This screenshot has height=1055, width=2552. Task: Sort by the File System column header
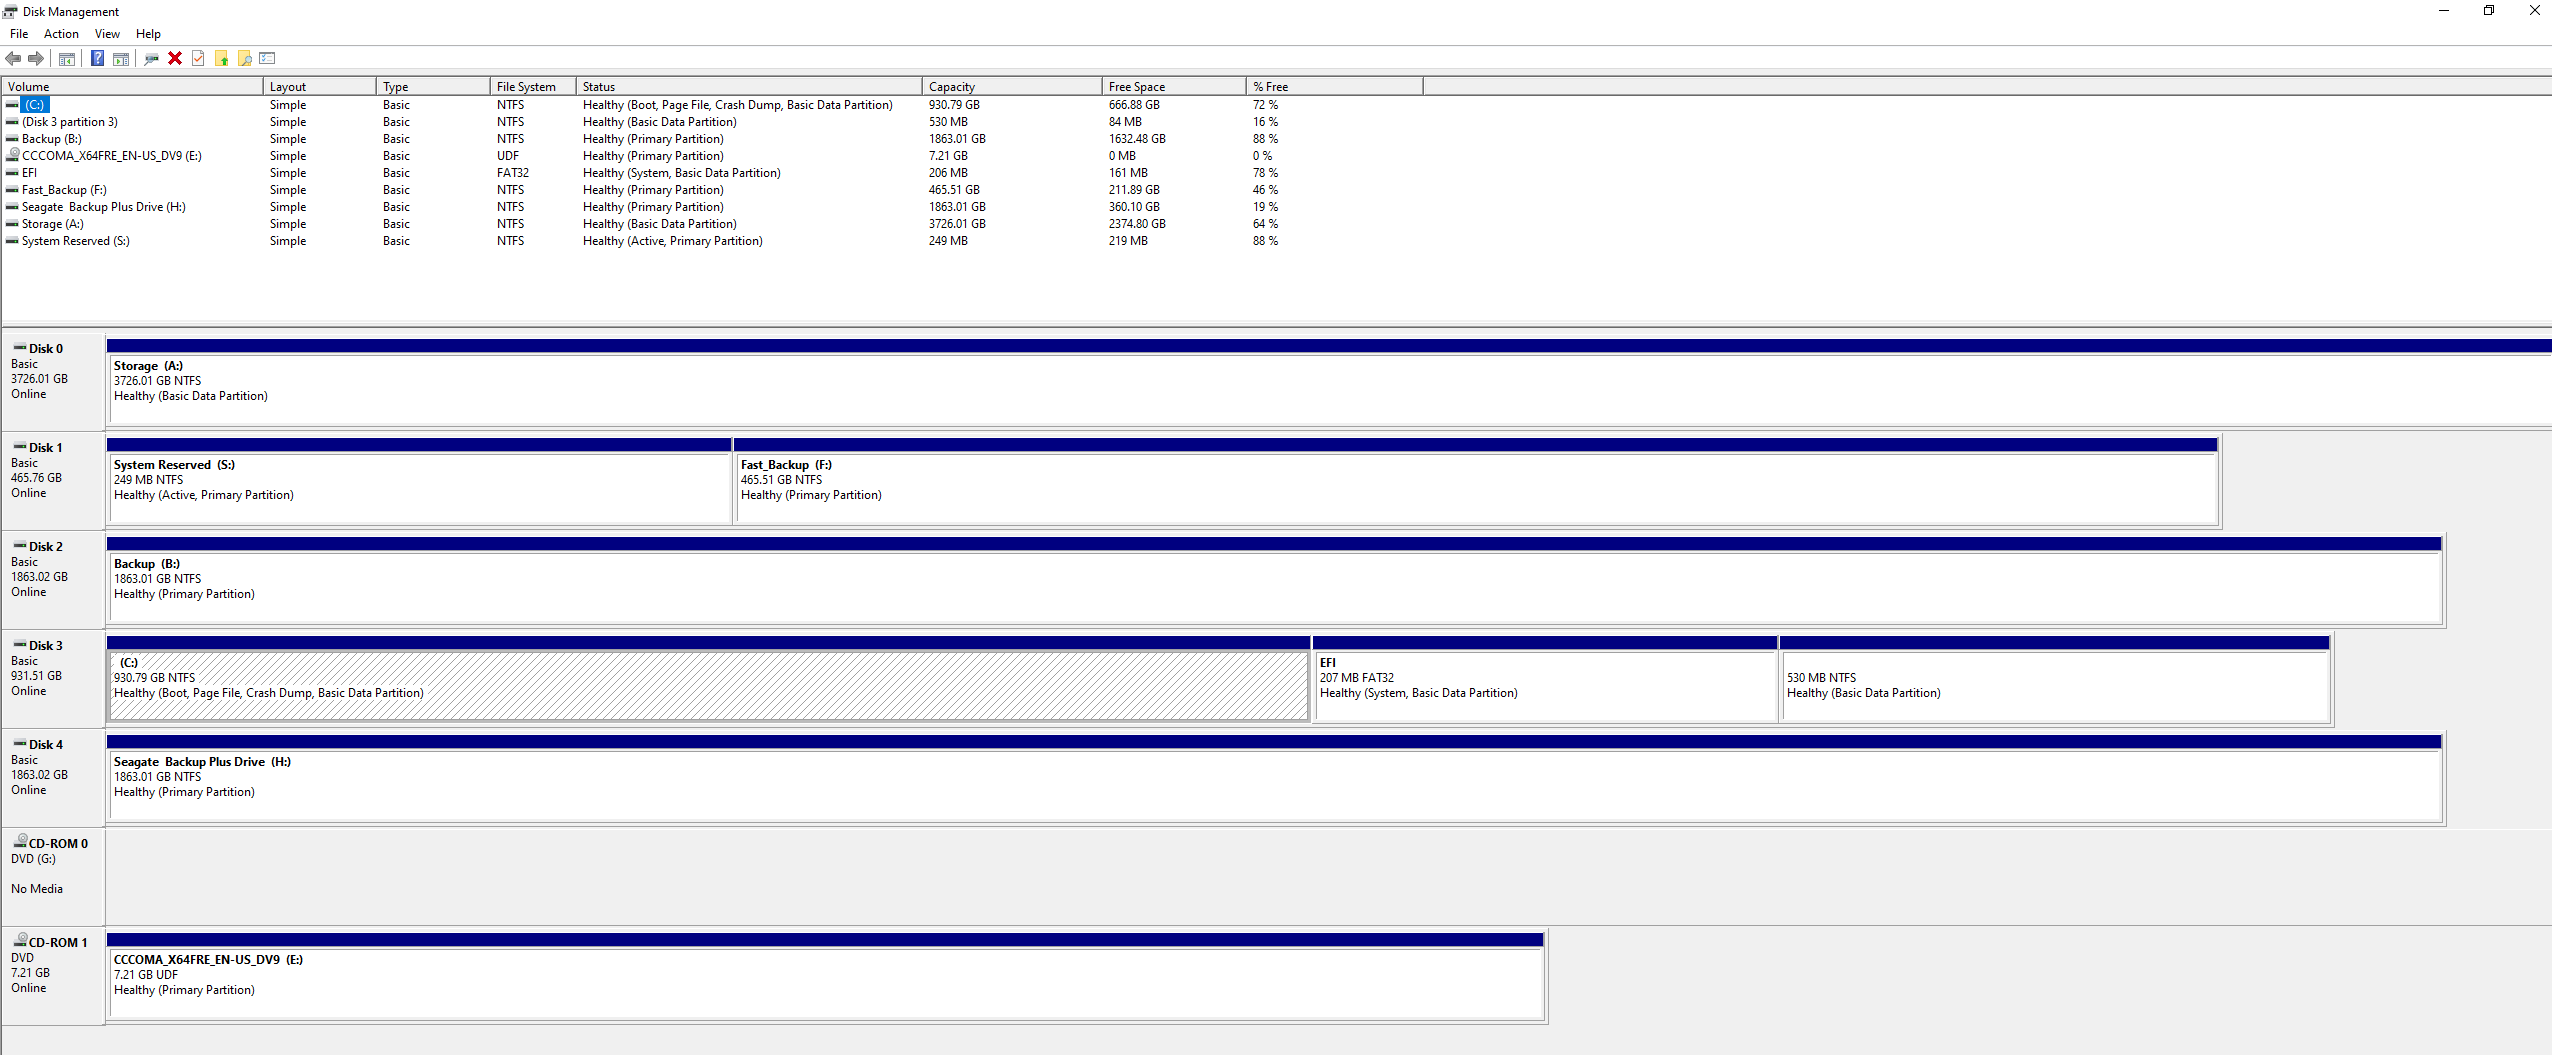pos(533,87)
